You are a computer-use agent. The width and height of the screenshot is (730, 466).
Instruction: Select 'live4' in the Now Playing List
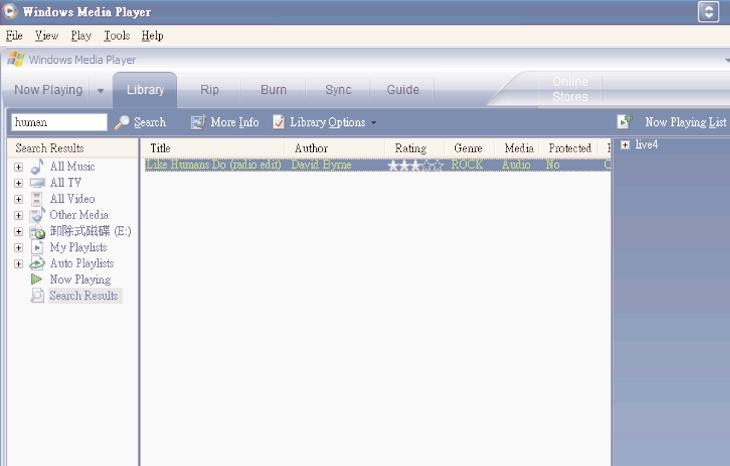pyautogui.click(x=647, y=145)
